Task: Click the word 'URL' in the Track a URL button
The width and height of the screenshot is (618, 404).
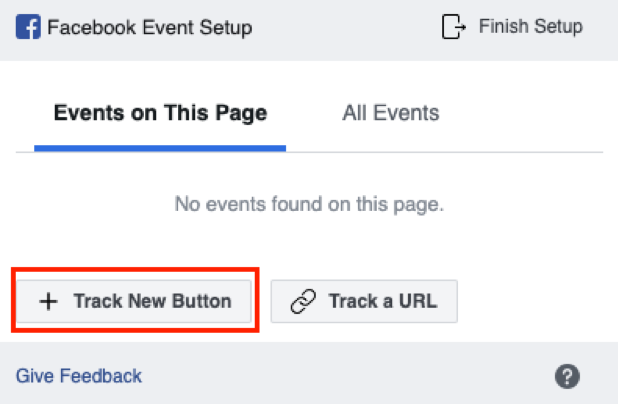Action: 418,302
